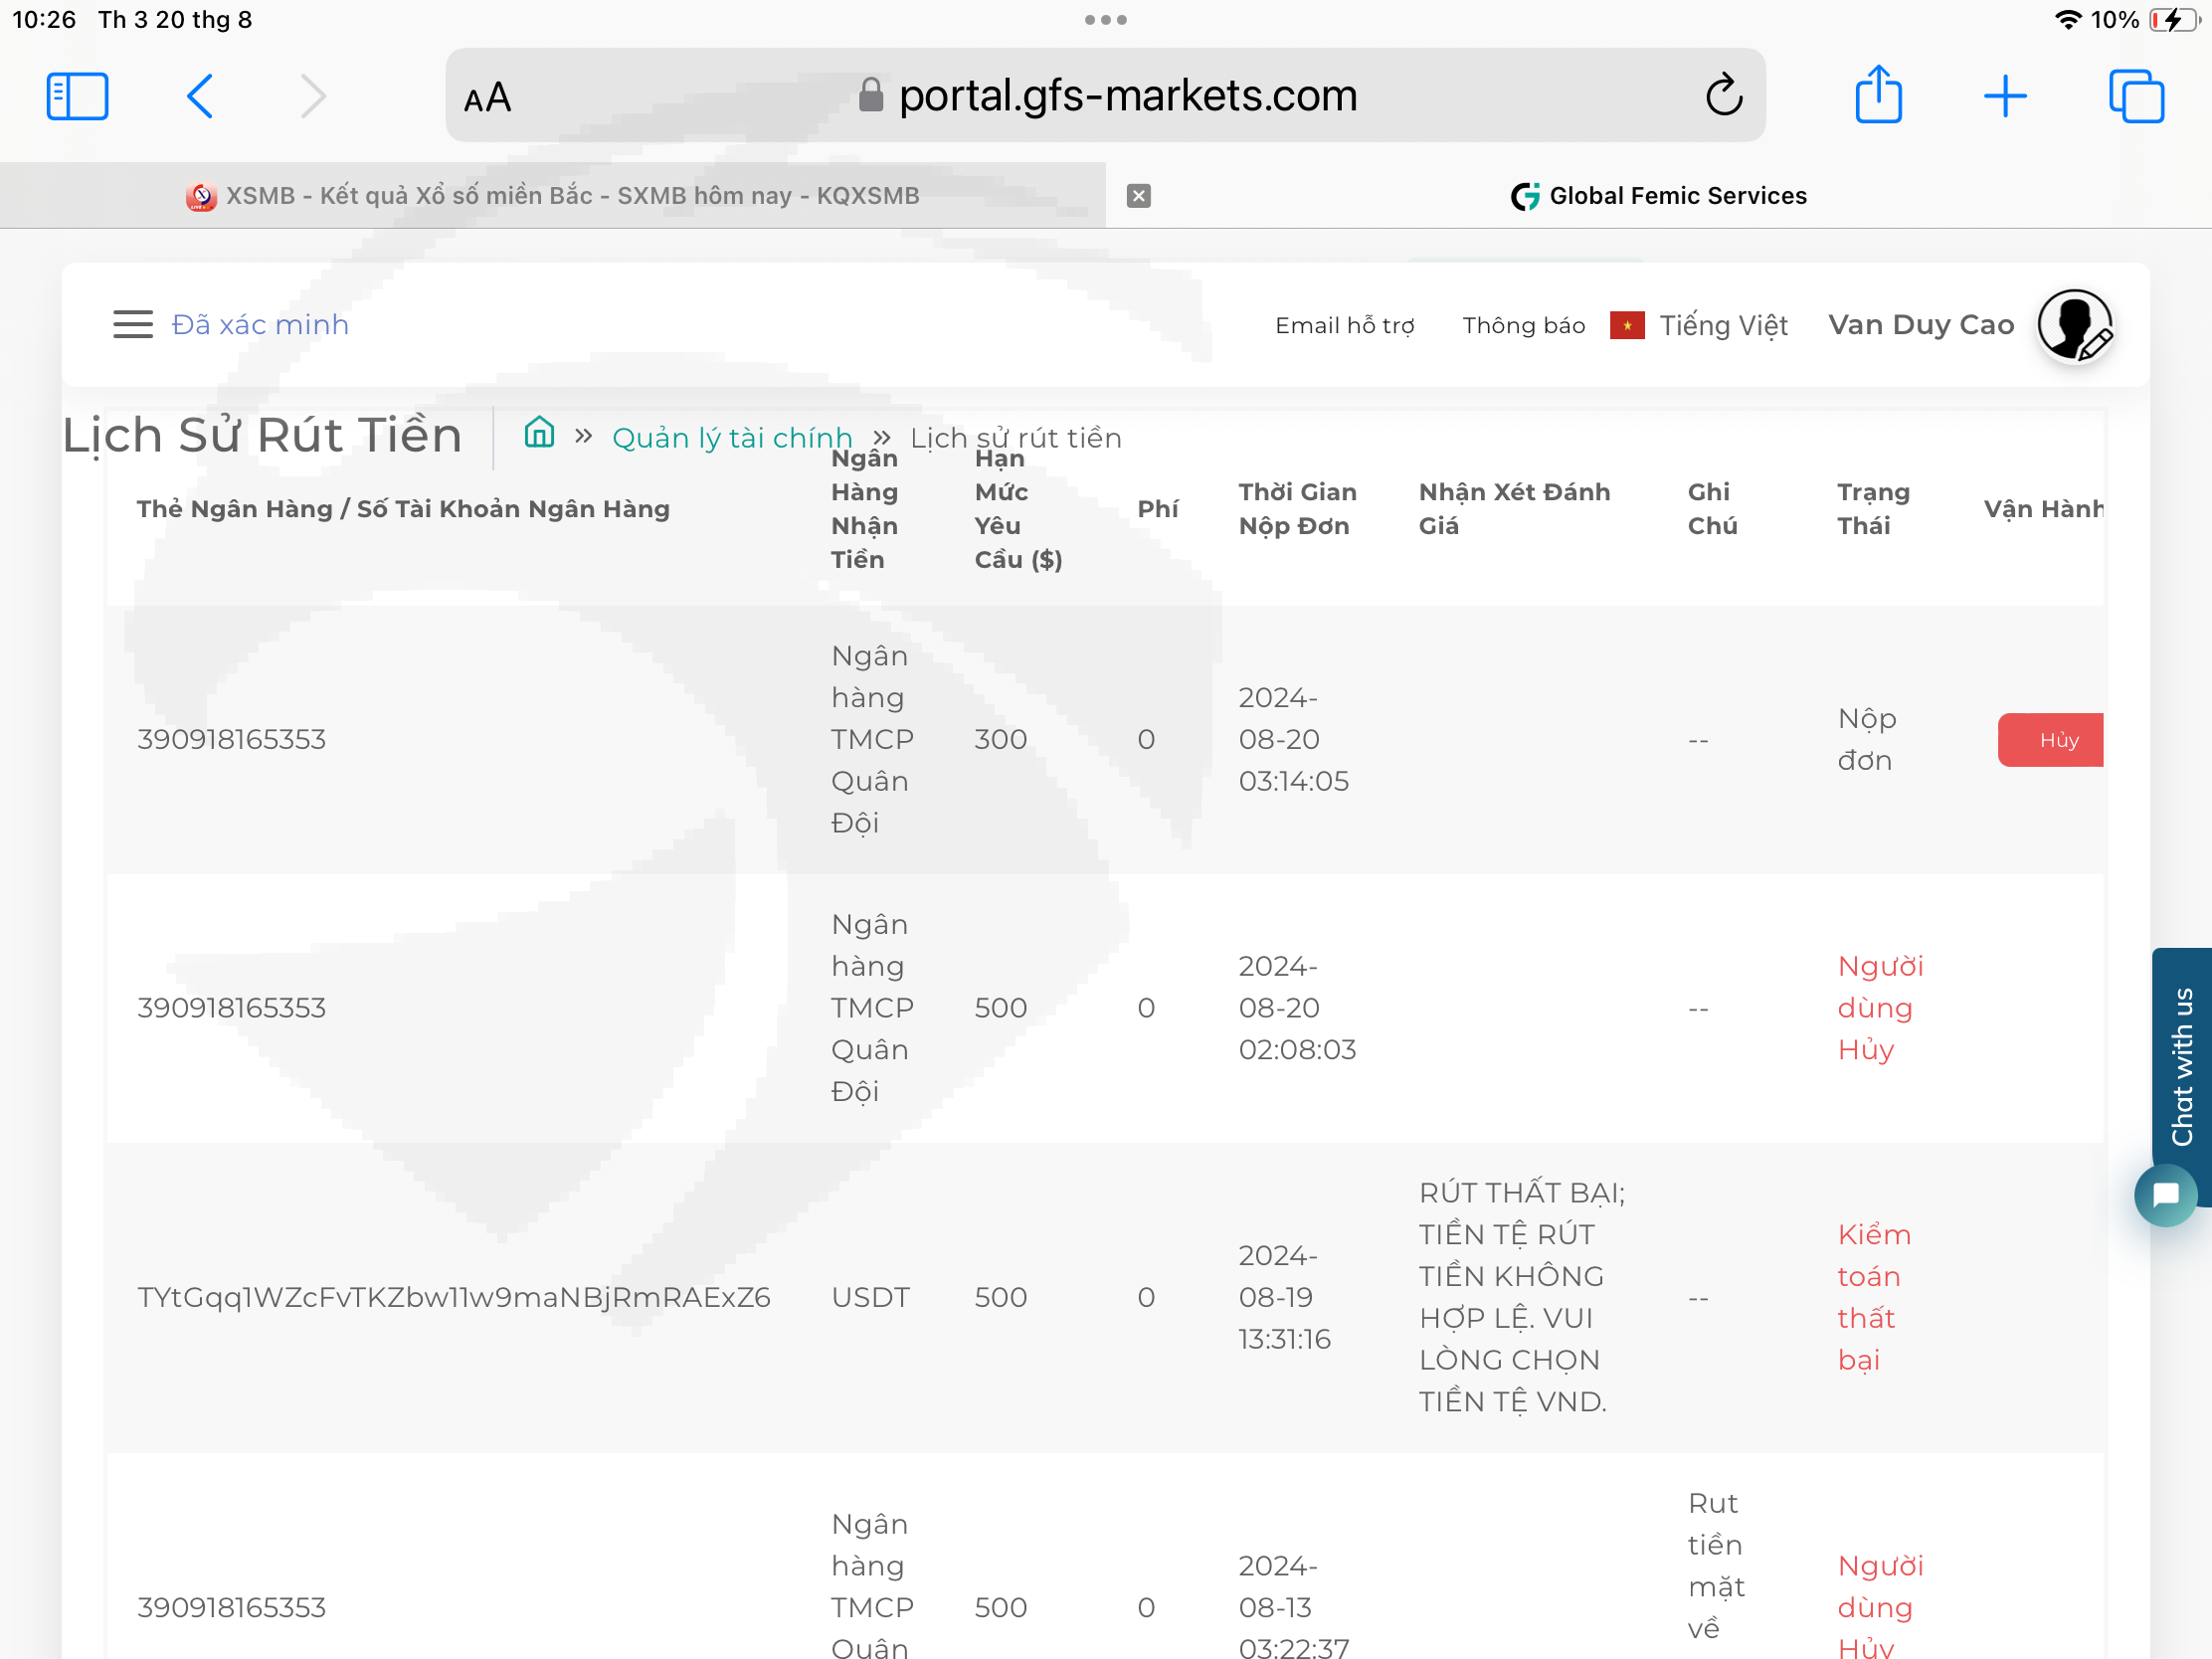Click the user profile avatar
2212x1659 pixels.
pos(2074,325)
